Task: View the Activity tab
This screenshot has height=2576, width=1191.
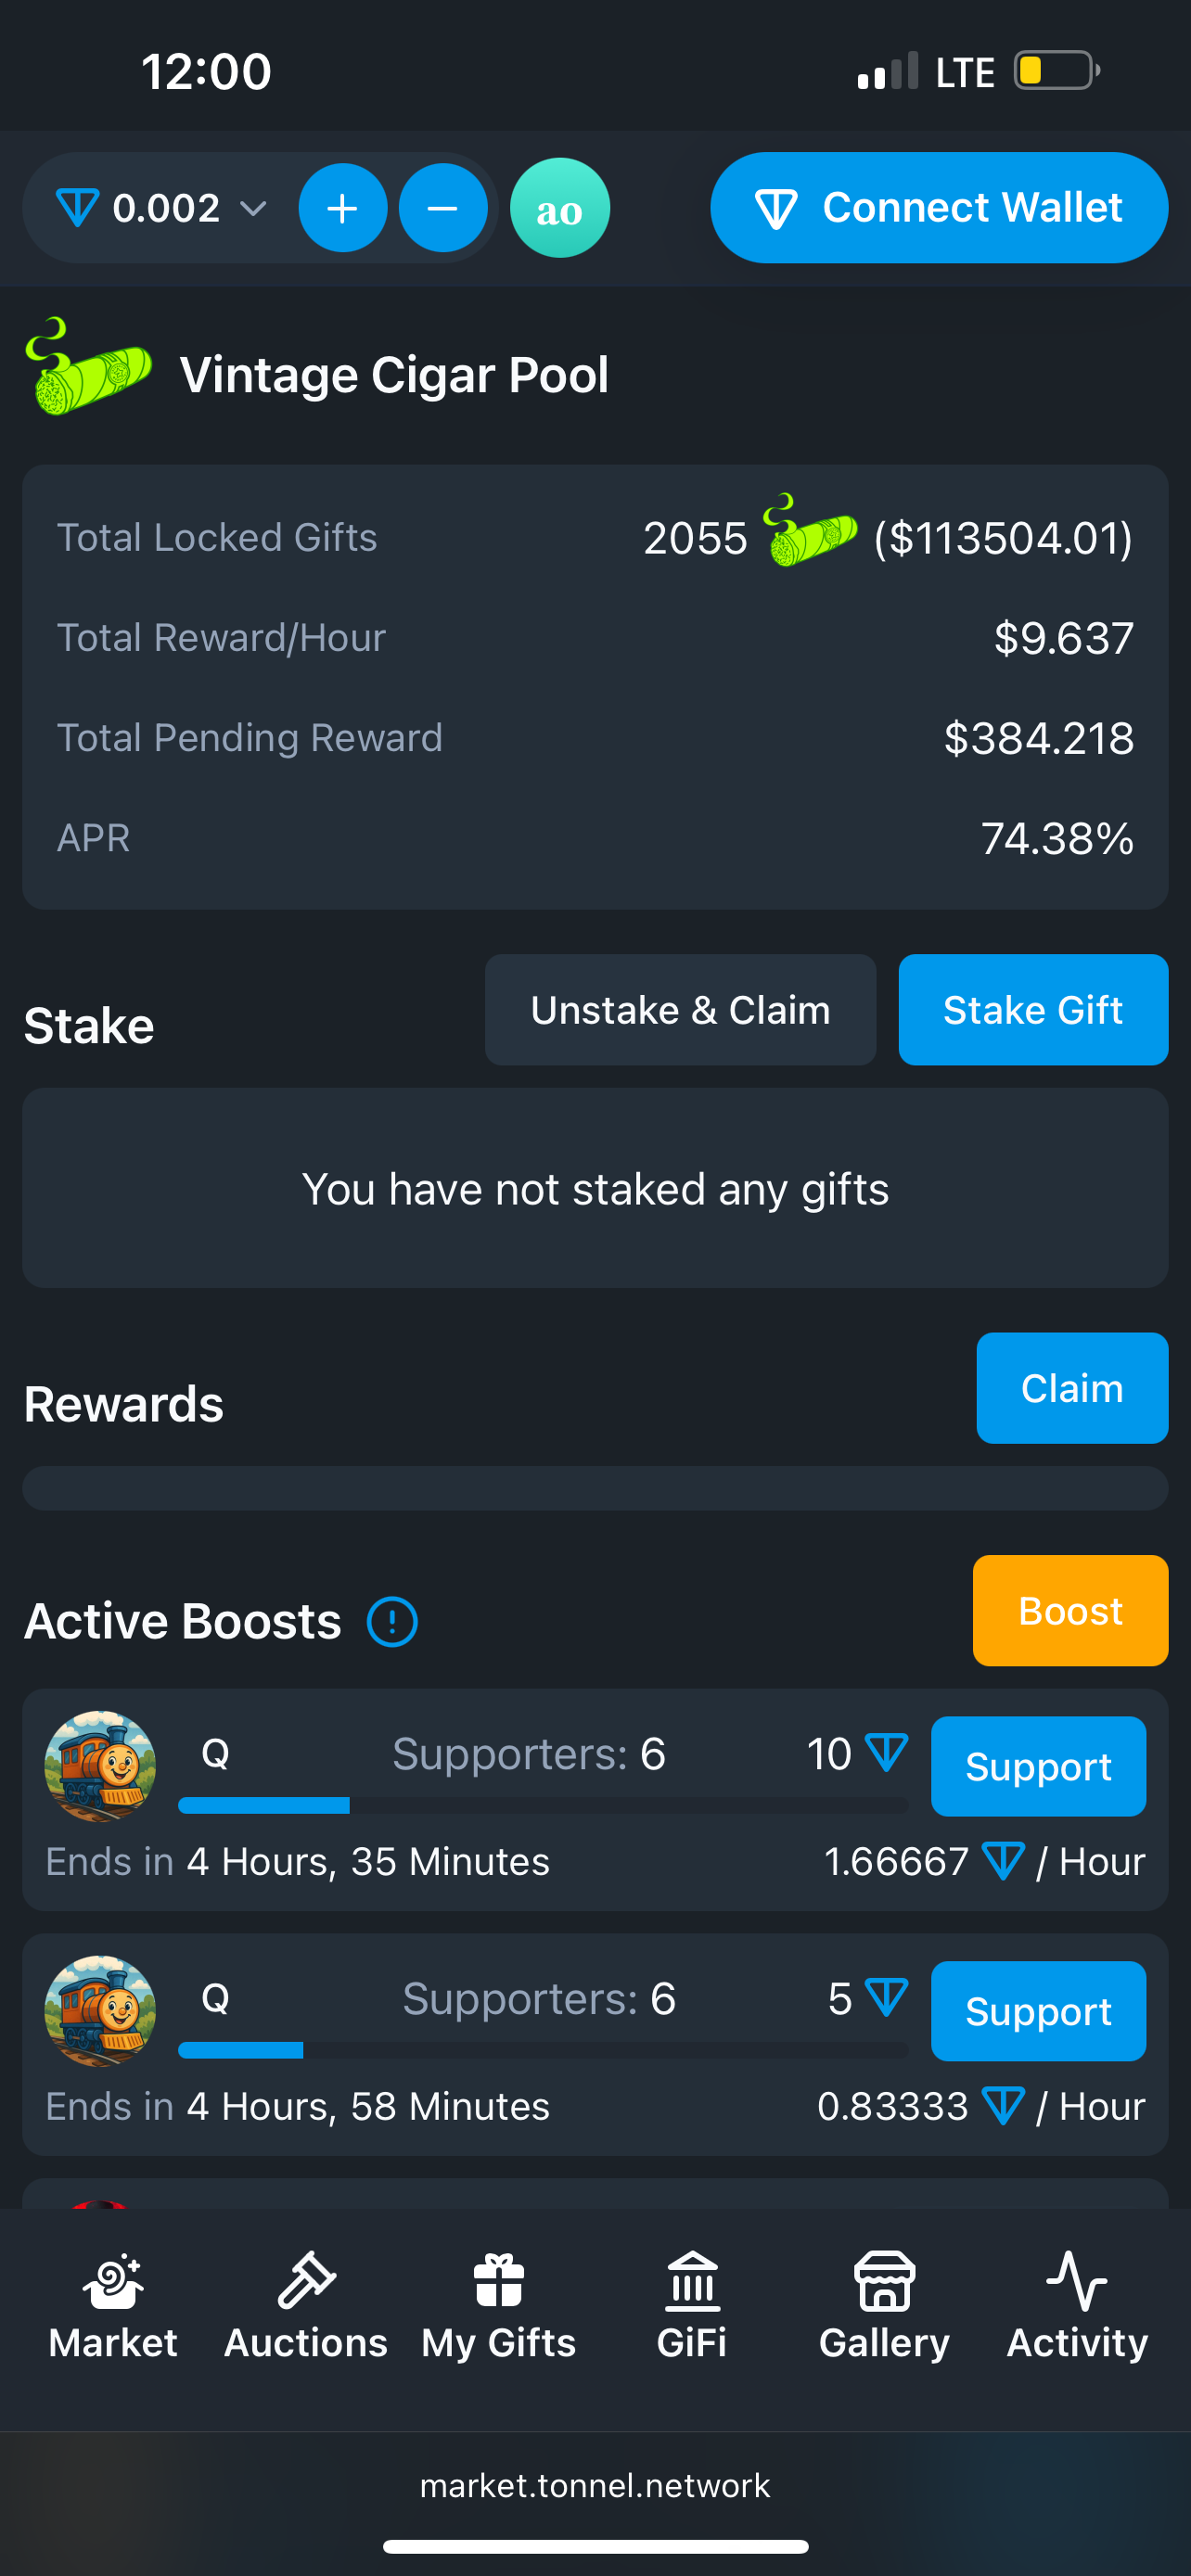Action: 1077,2306
